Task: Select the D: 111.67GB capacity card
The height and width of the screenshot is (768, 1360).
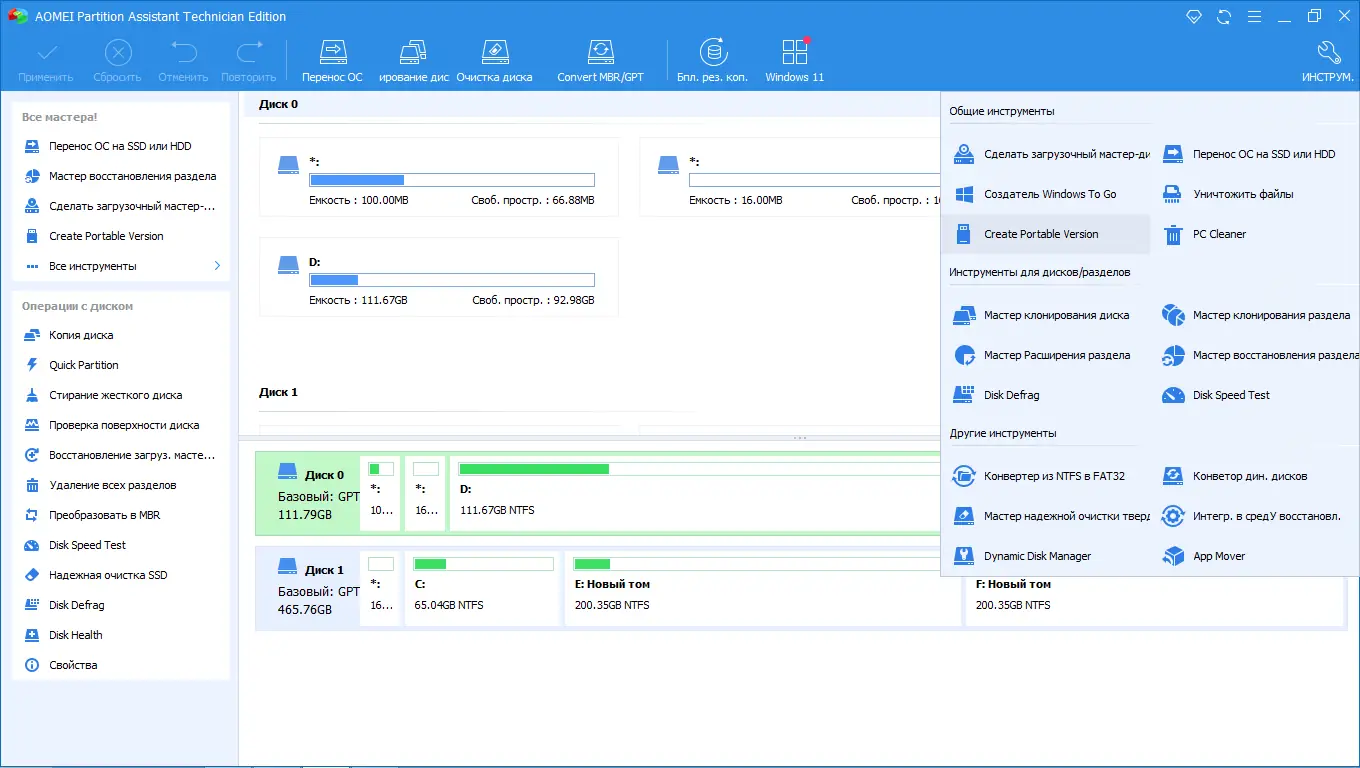Action: pyautogui.click(x=439, y=277)
